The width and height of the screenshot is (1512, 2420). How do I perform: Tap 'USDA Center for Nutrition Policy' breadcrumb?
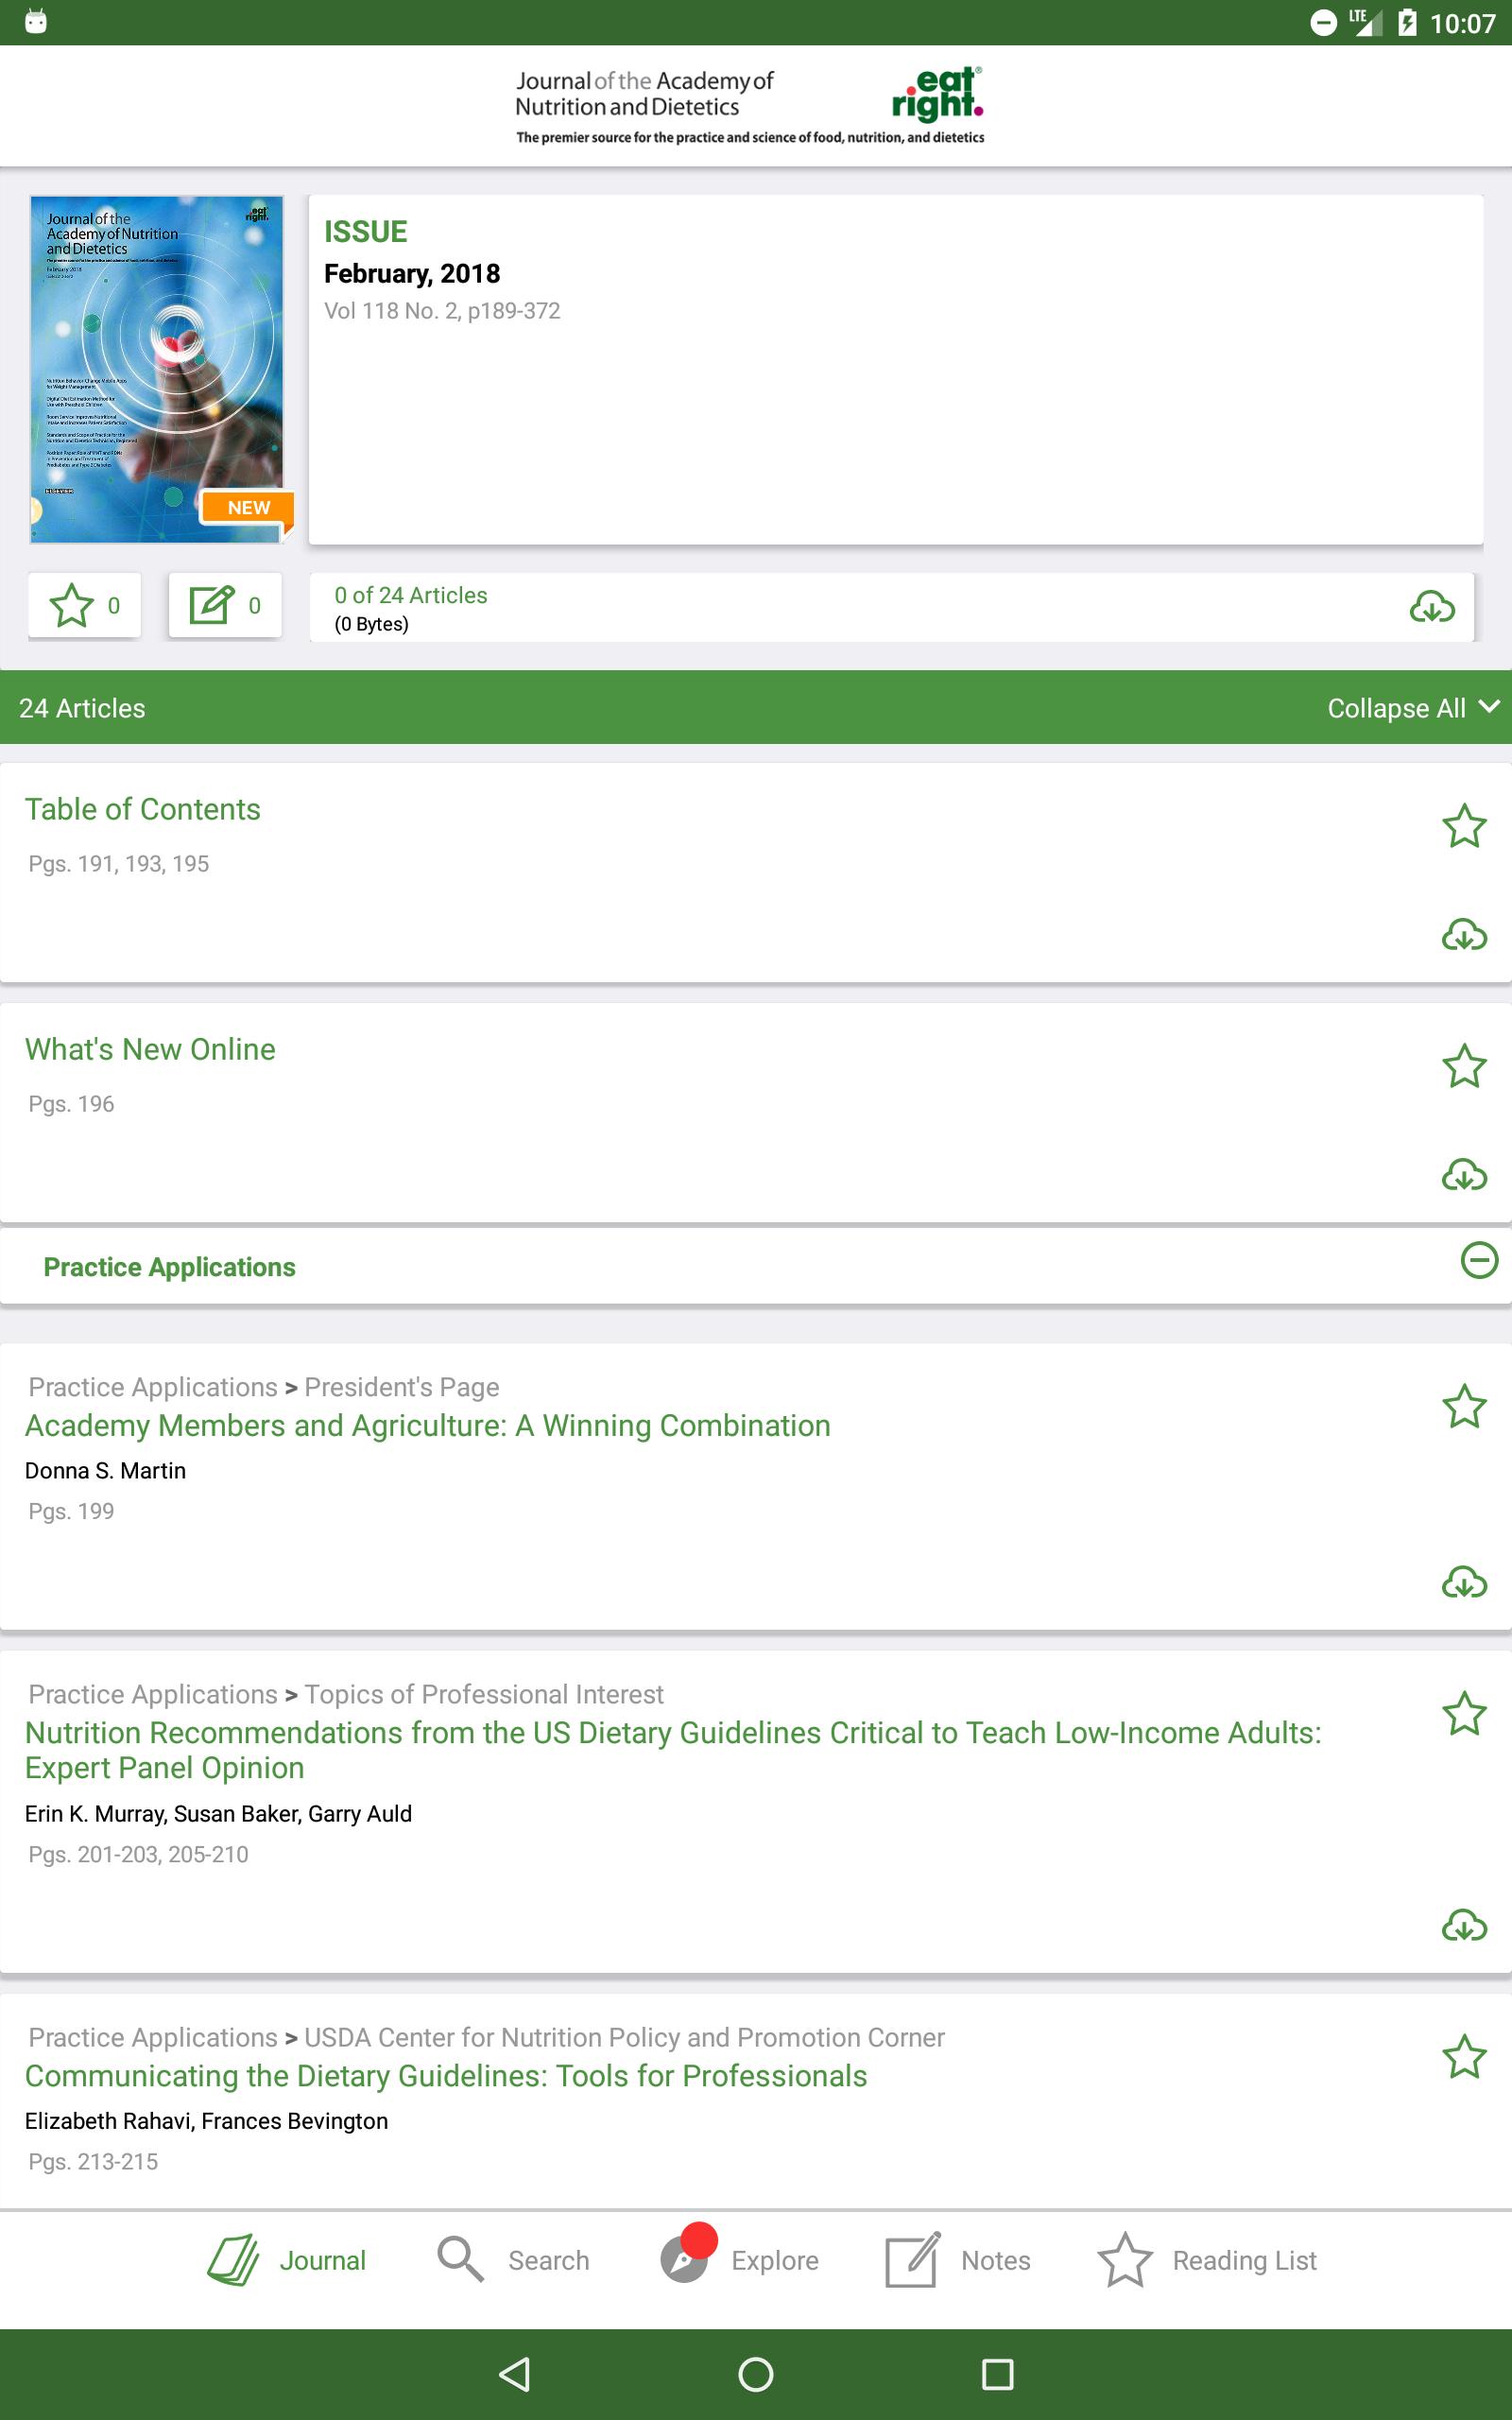pyautogui.click(x=624, y=2037)
